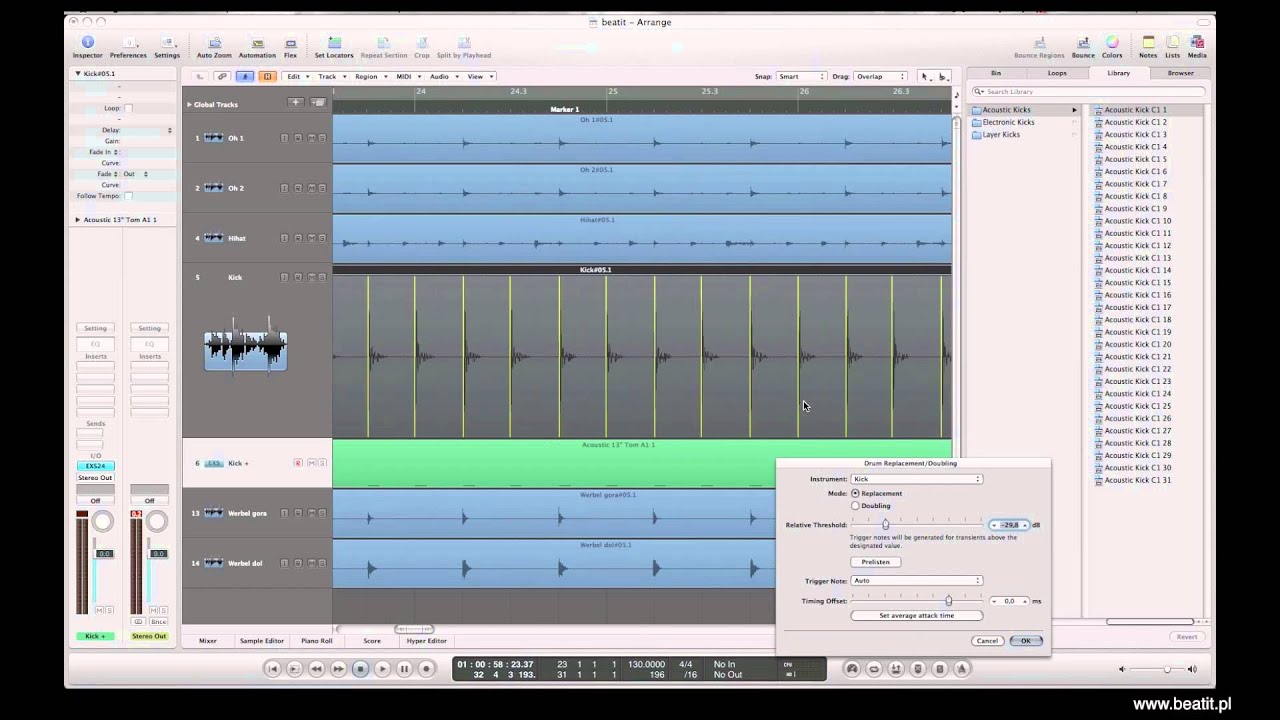
Task: Stop playback in the transport
Action: tap(360, 669)
